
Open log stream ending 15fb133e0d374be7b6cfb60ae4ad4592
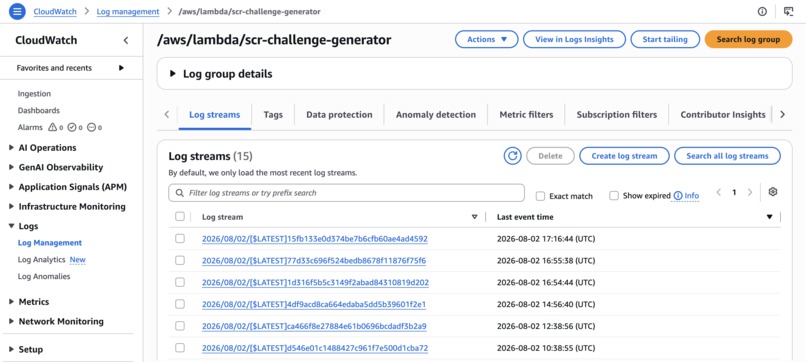pyautogui.click(x=315, y=239)
